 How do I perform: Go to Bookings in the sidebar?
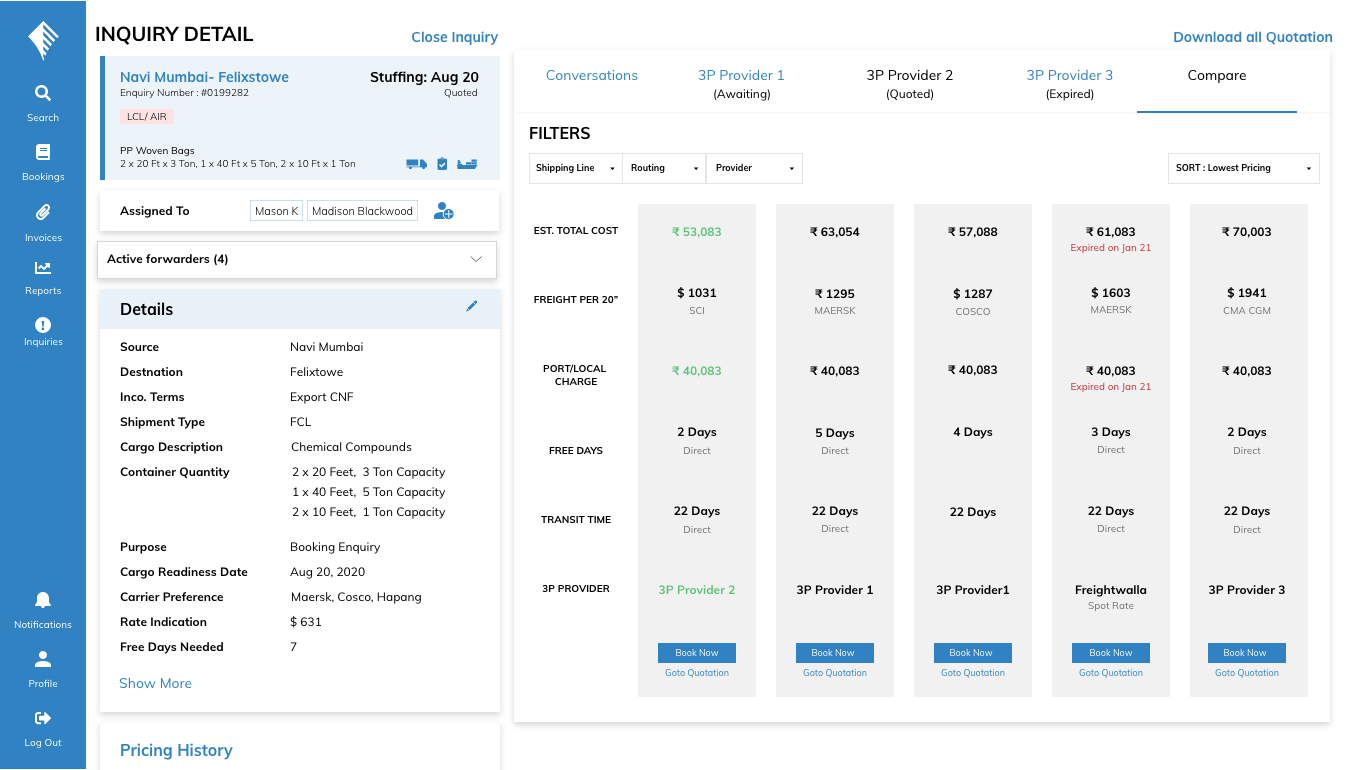tap(43, 153)
